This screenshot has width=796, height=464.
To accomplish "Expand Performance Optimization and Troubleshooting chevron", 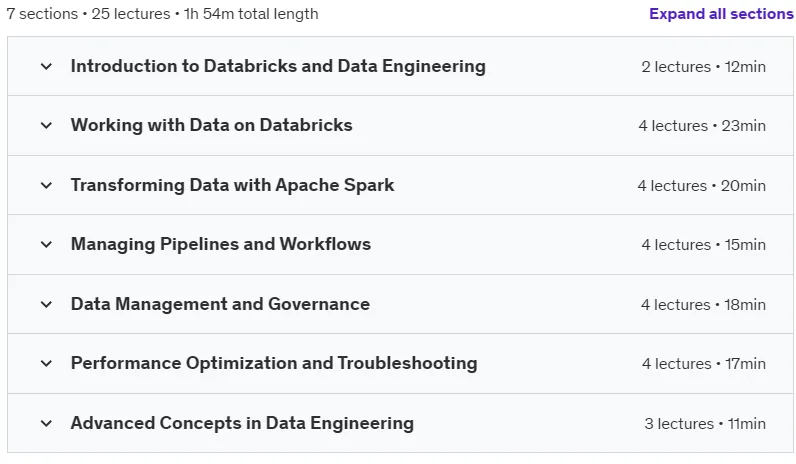I will tap(46, 363).
